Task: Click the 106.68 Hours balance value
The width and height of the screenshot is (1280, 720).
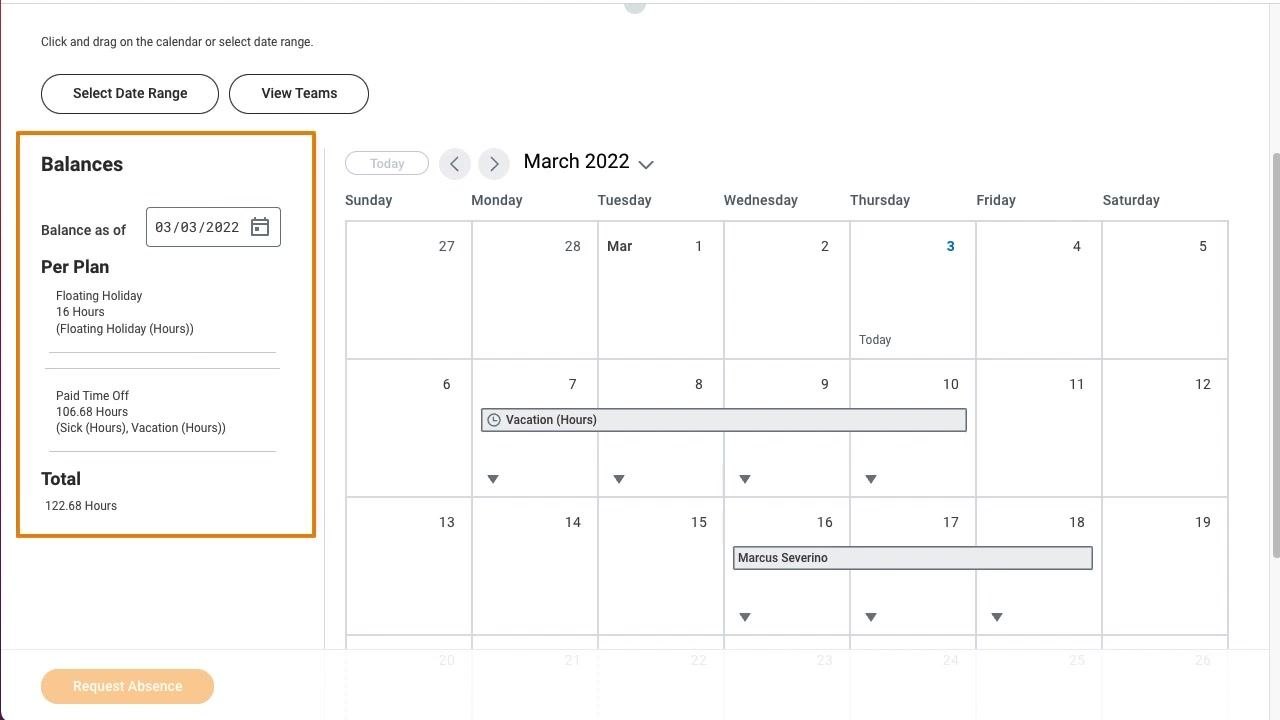Action: tap(92, 412)
